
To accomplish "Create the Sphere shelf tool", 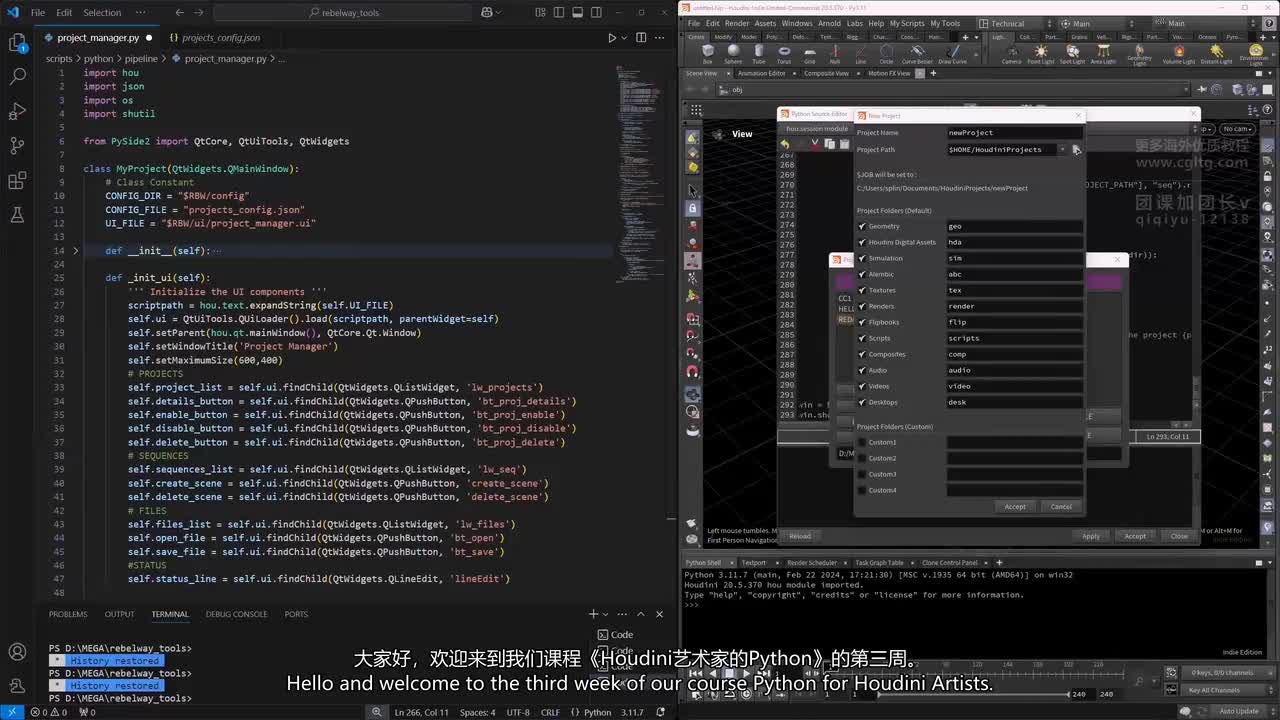I will click(x=733, y=53).
